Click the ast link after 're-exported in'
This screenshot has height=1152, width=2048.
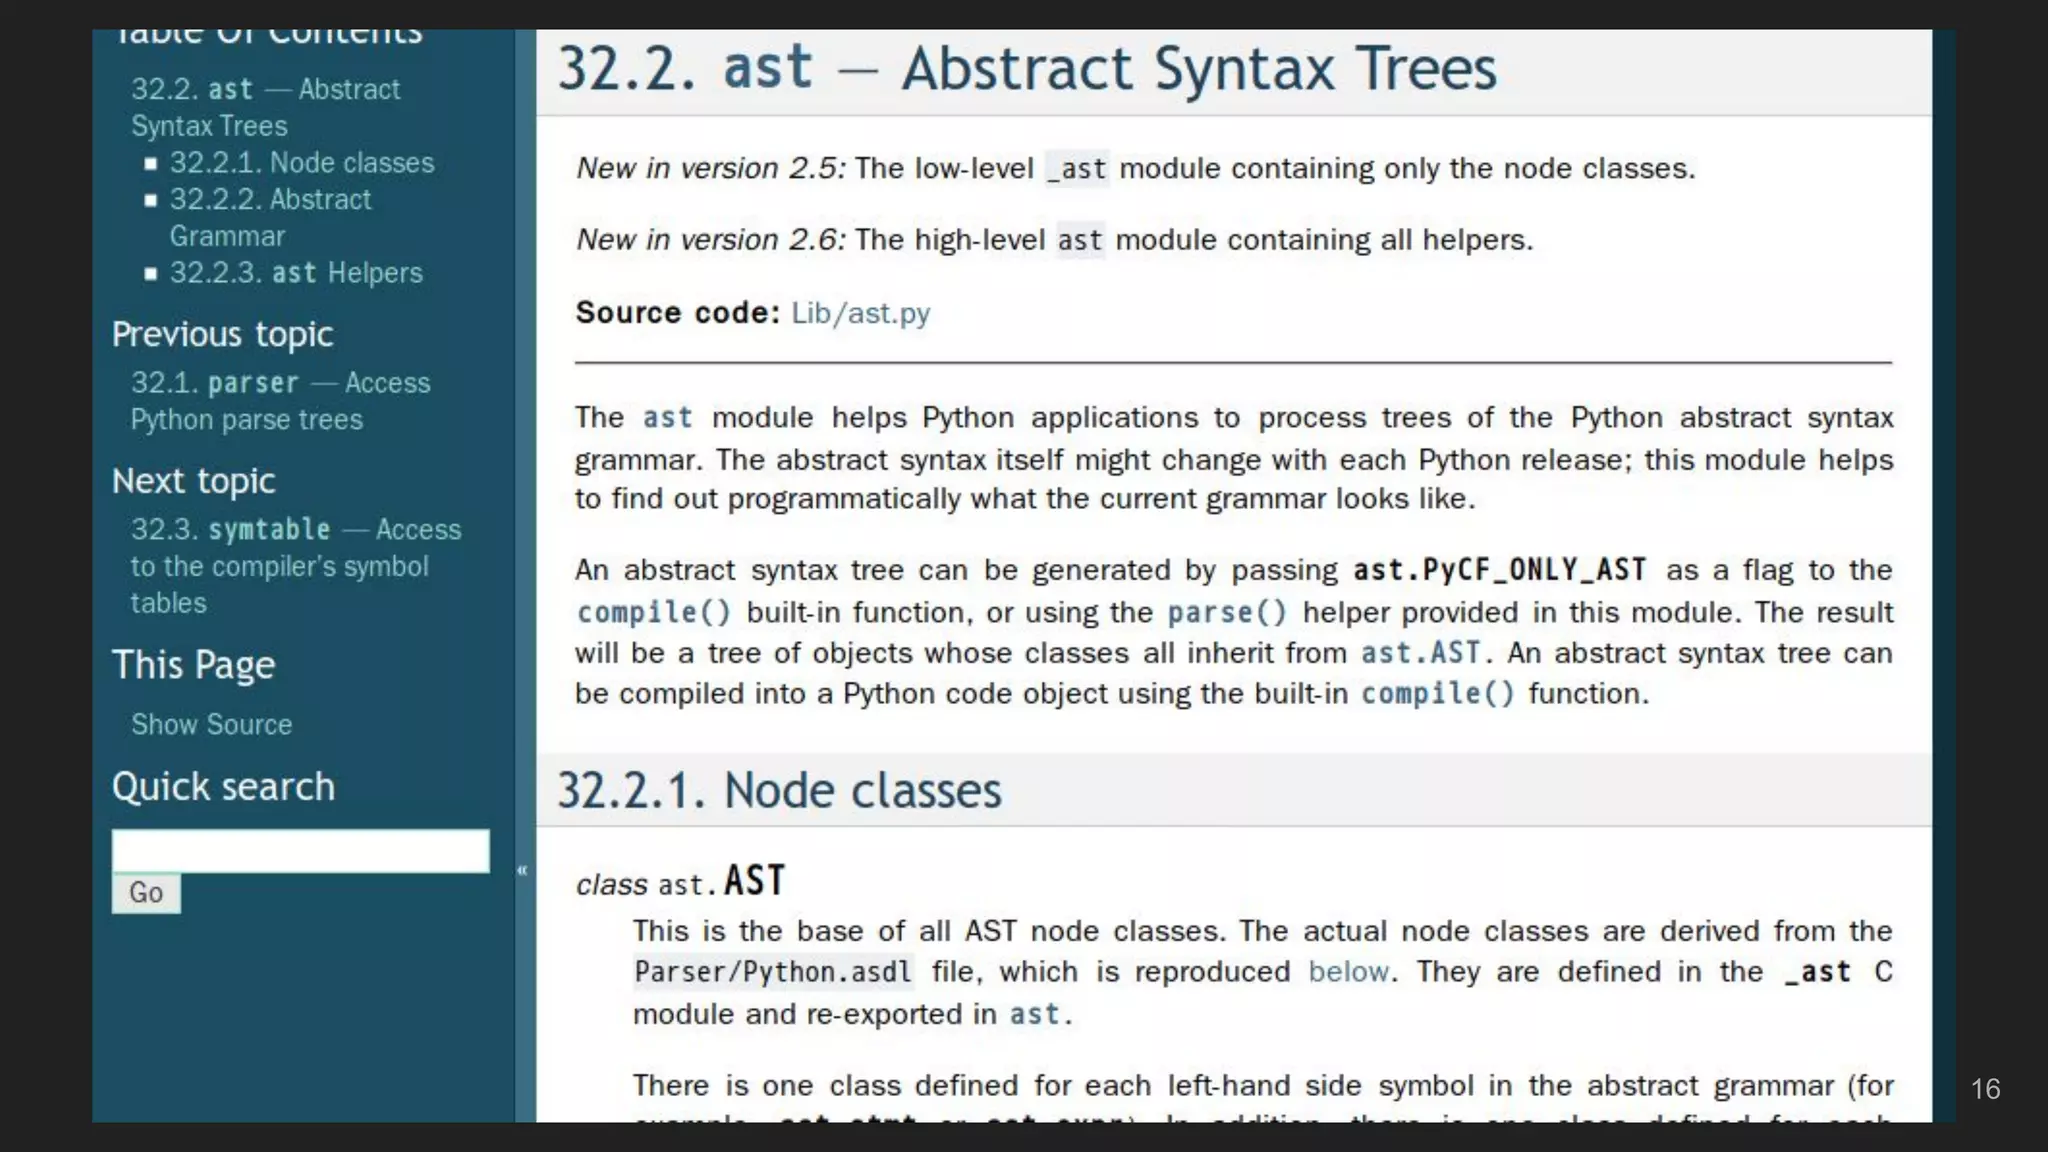click(x=1034, y=1014)
